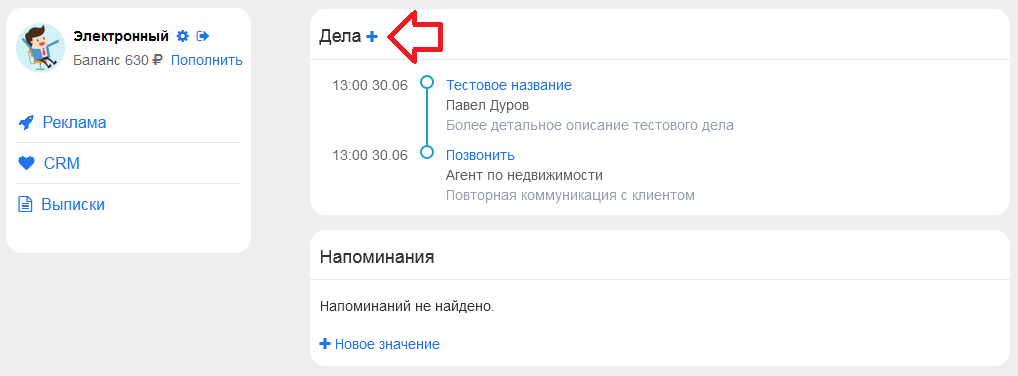Open account settings gear icon
Screen dimensions: 1018x376
(182, 36)
